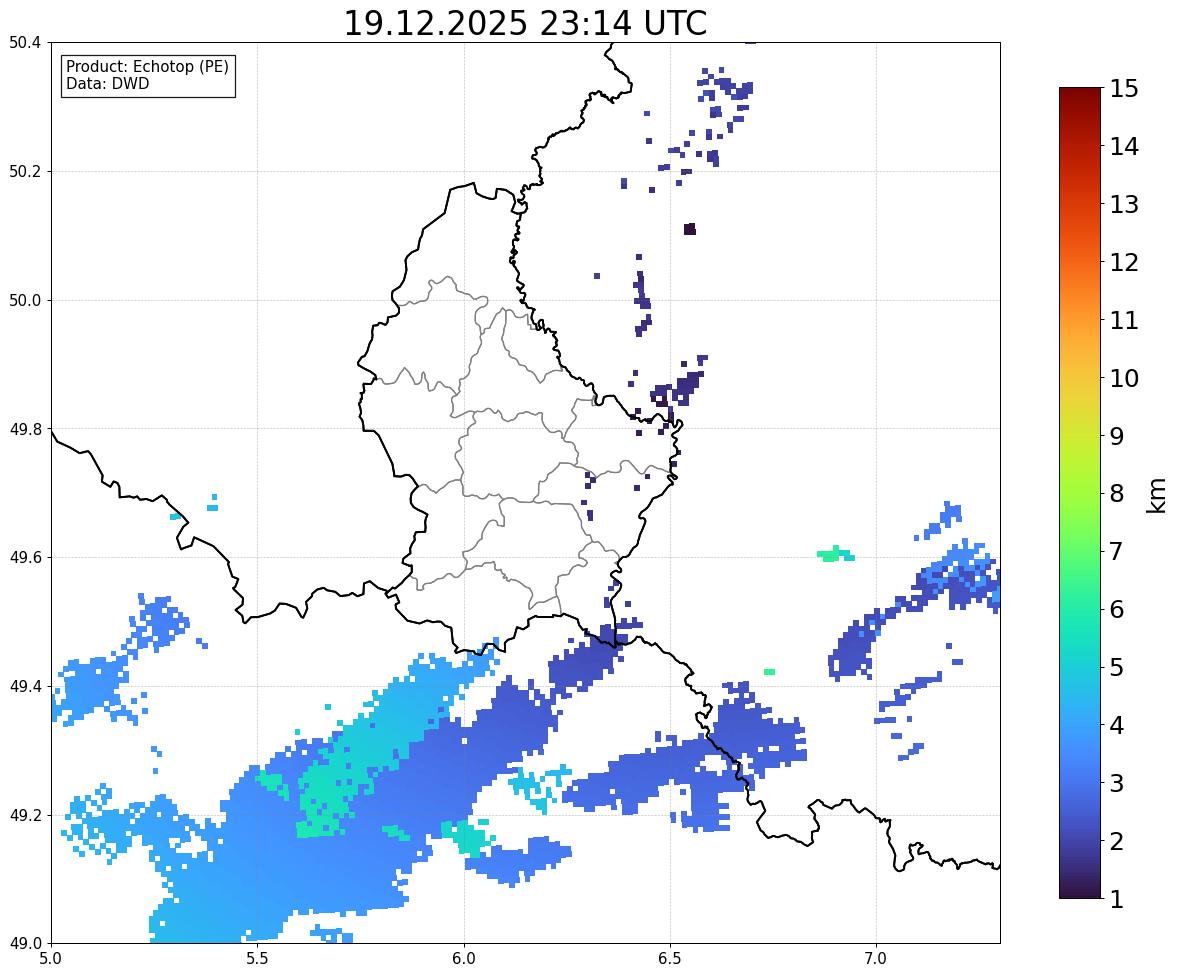This screenshot has height=976, width=1178.
Task: Click latitude axis label '49.4'
Action: pyautogui.click(x=25, y=687)
